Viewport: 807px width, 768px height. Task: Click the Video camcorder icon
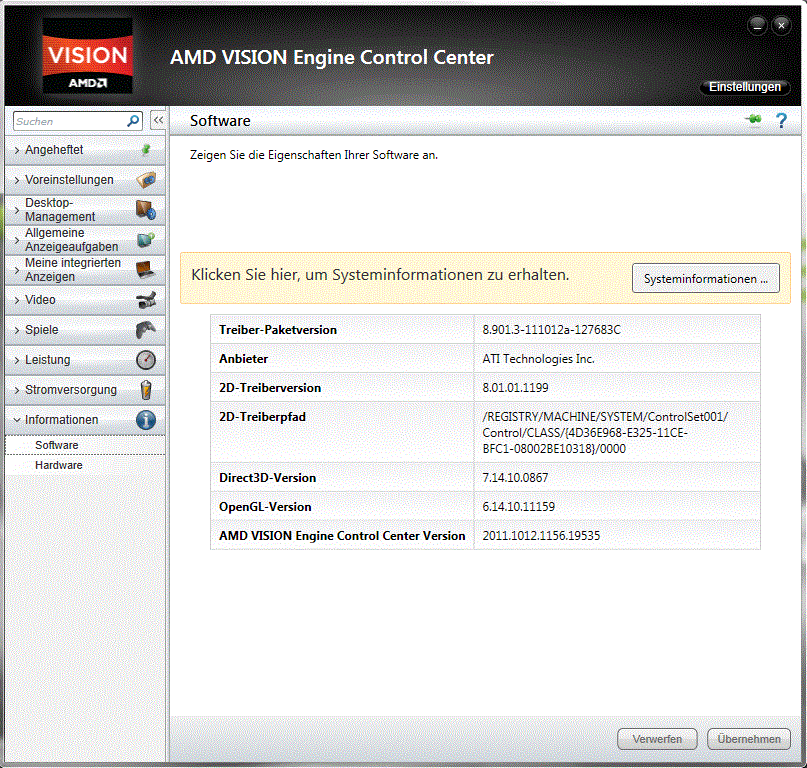(146, 300)
